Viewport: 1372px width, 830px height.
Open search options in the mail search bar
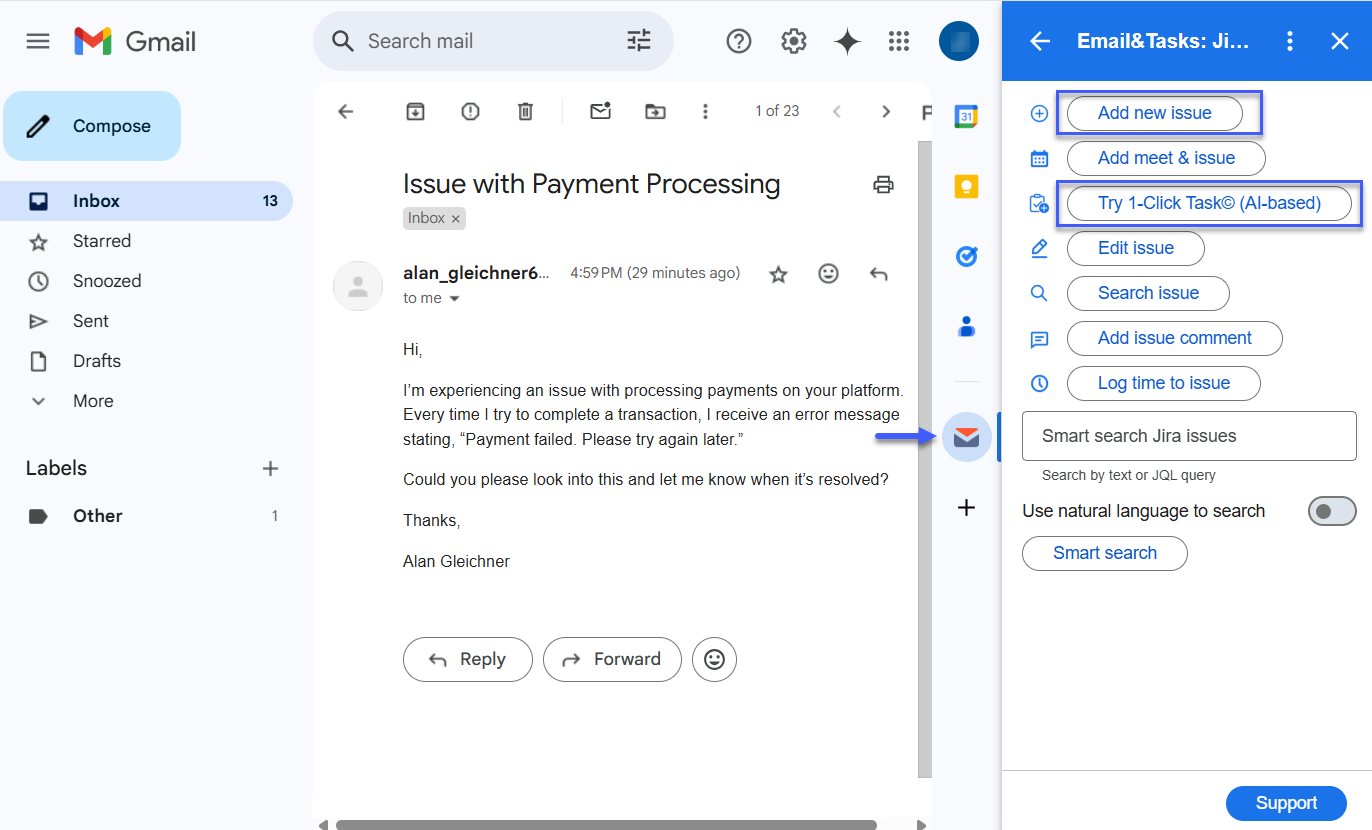point(638,41)
